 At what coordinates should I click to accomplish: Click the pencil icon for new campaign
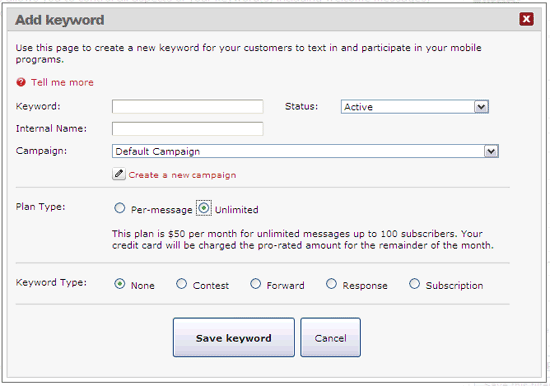pos(119,174)
